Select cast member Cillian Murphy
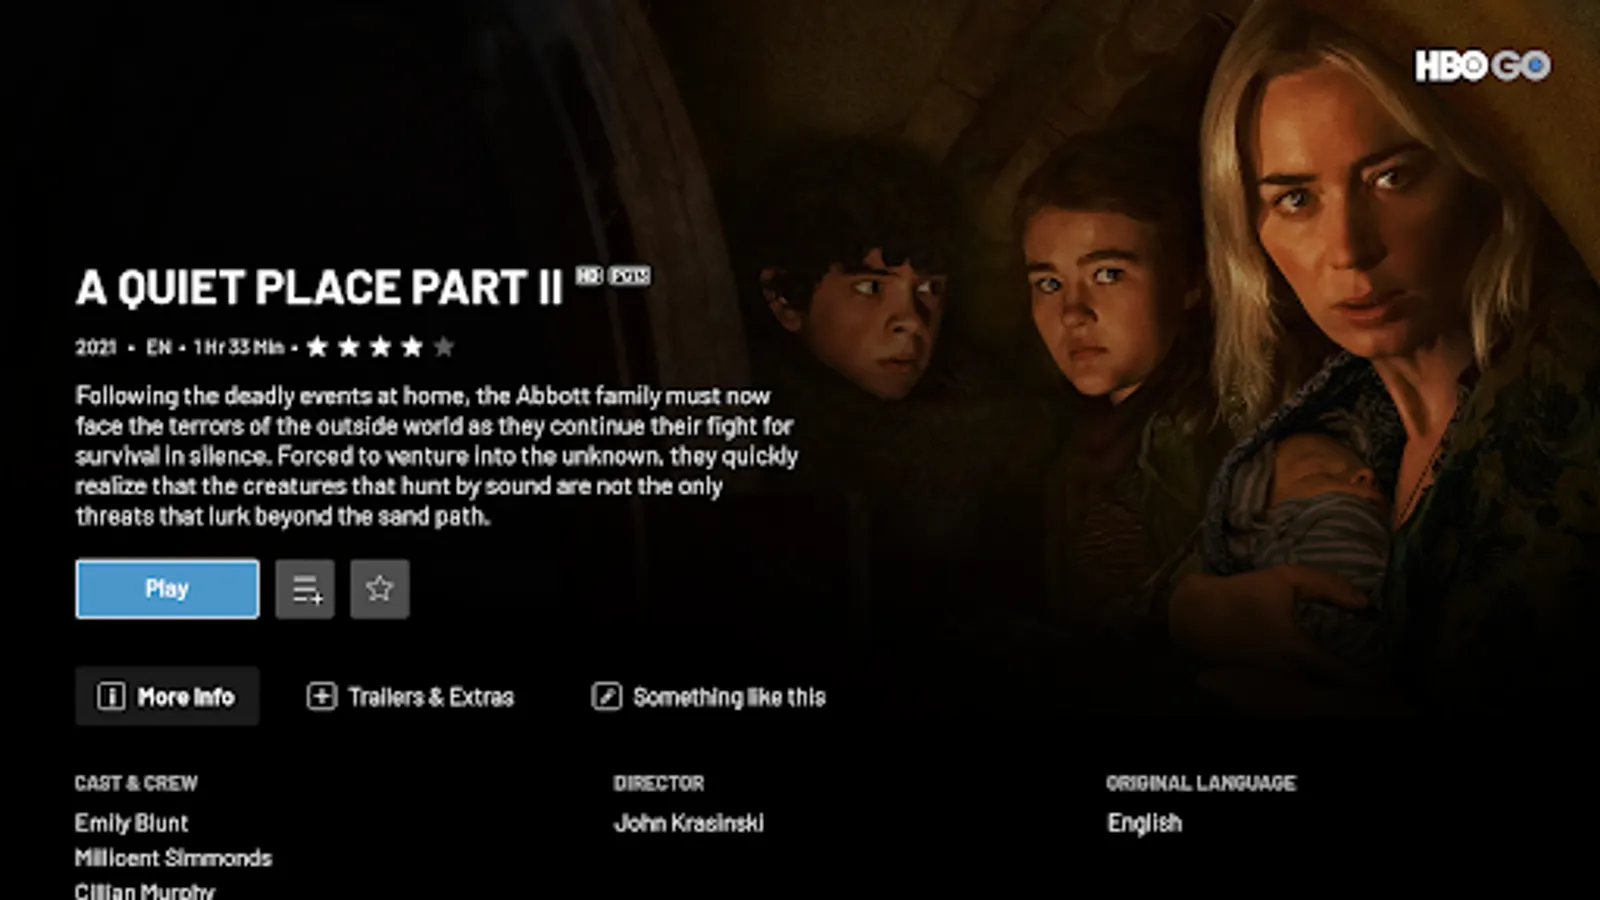1600x900 pixels. [145, 890]
